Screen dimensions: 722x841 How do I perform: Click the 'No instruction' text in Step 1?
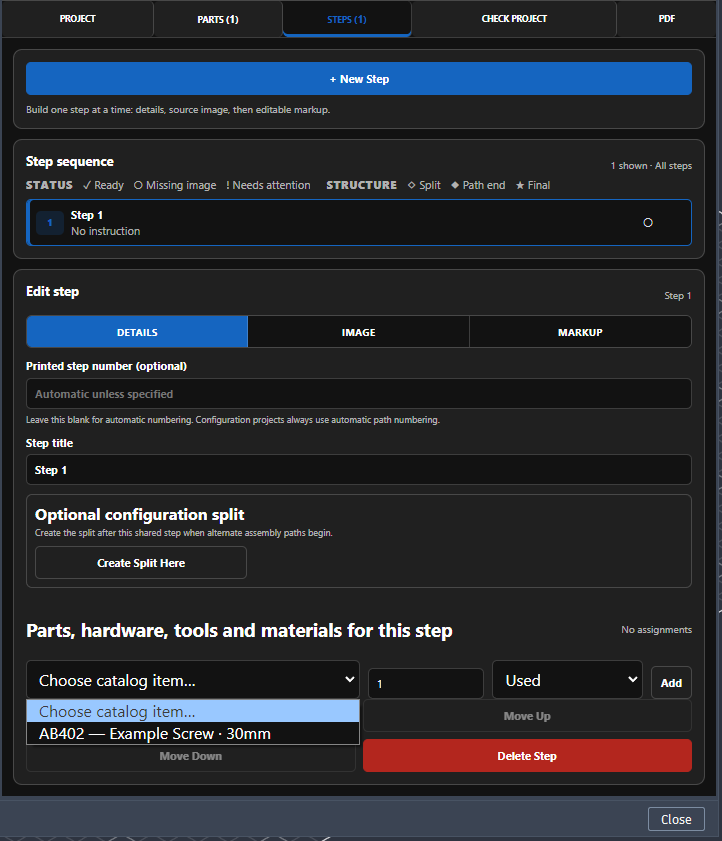point(106,231)
